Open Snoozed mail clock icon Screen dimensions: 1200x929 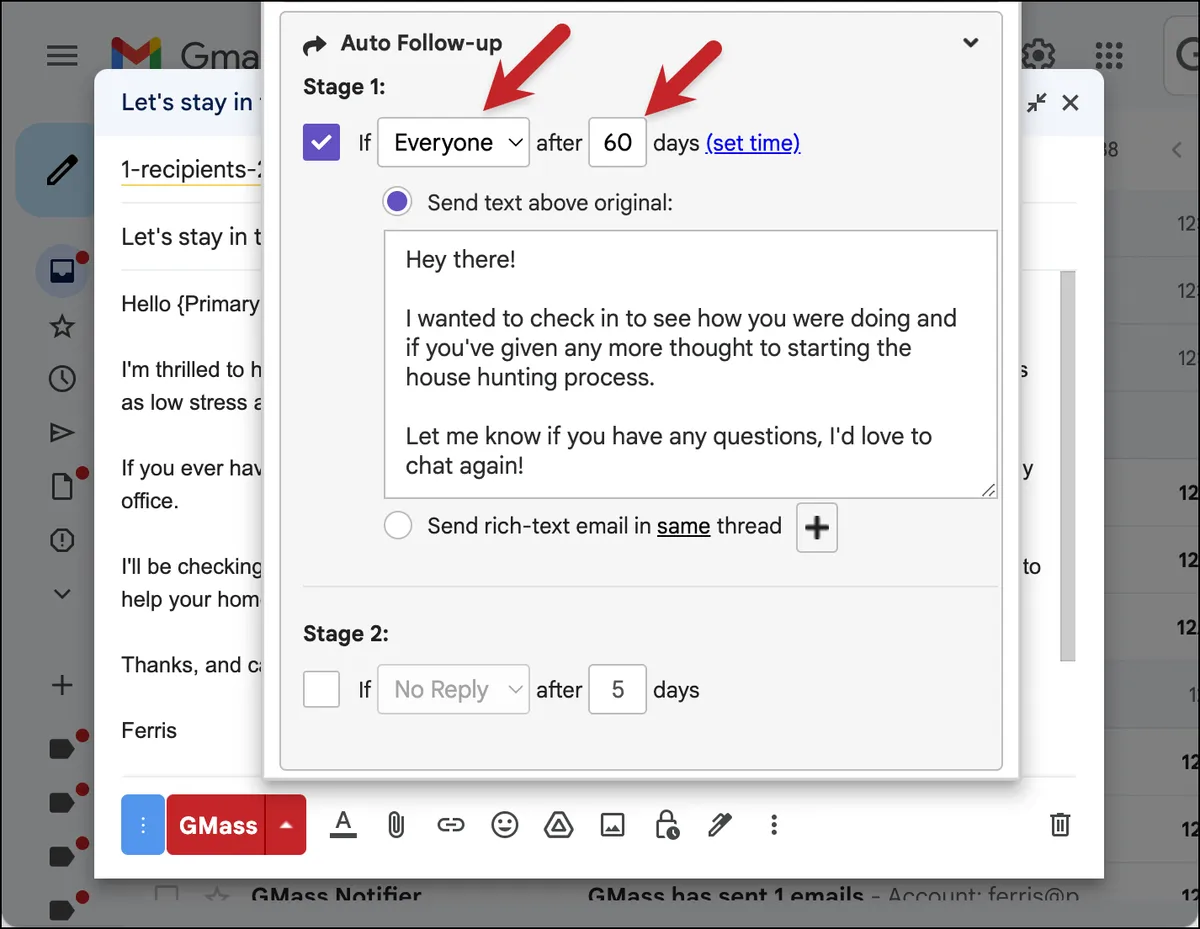coord(62,378)
